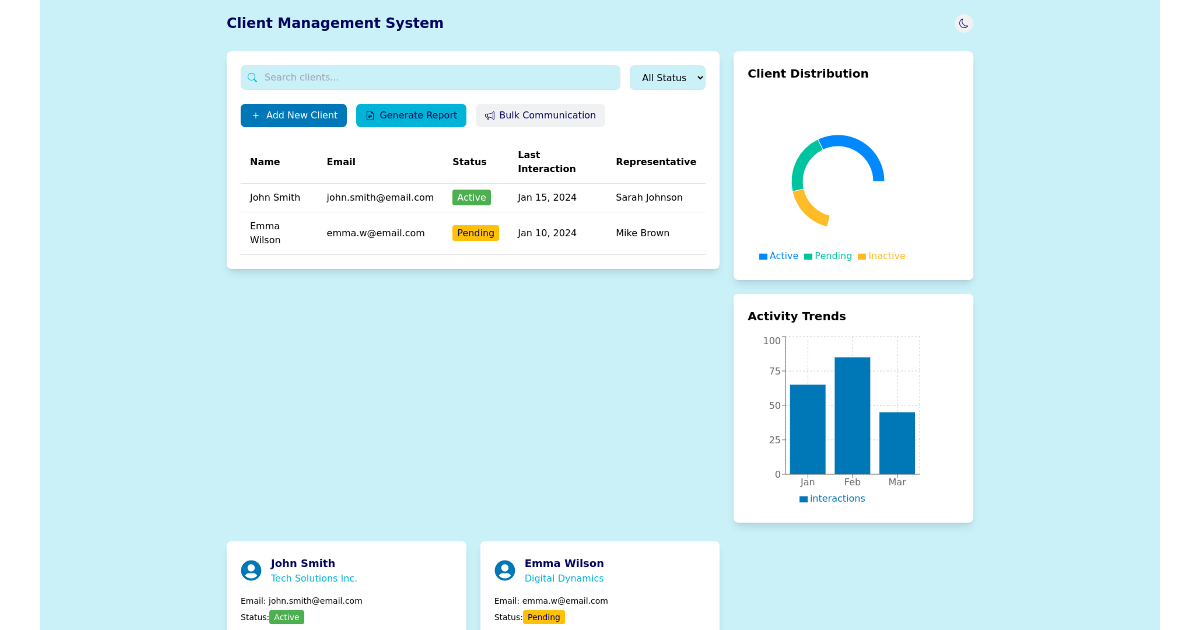
Task: Click the megaphone icon on Bulk Communication
Action: pos(489,115)
